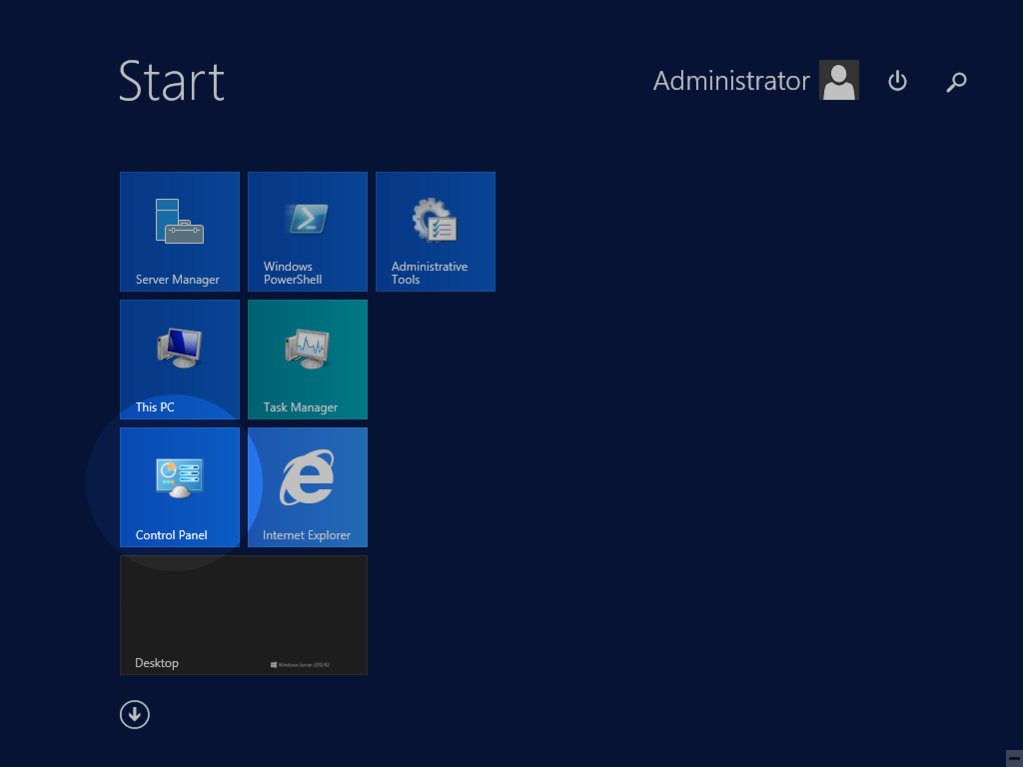The height and width of the screenshot is (767, 1023).
Task: Click the power options icon
Action: 897,81
